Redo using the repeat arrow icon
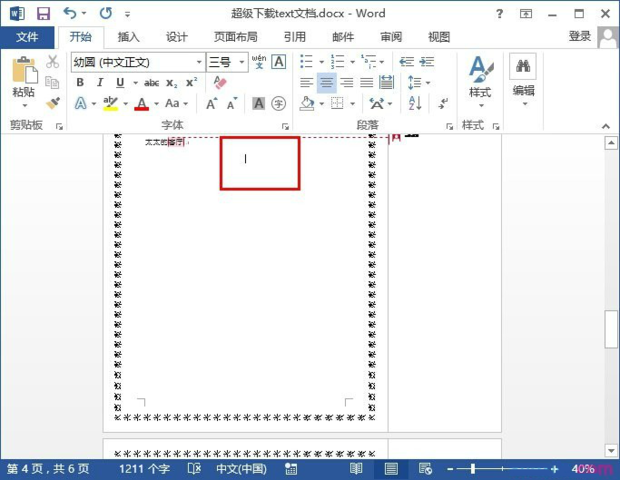Screen dimensions: 620x480 click(106, 14)
